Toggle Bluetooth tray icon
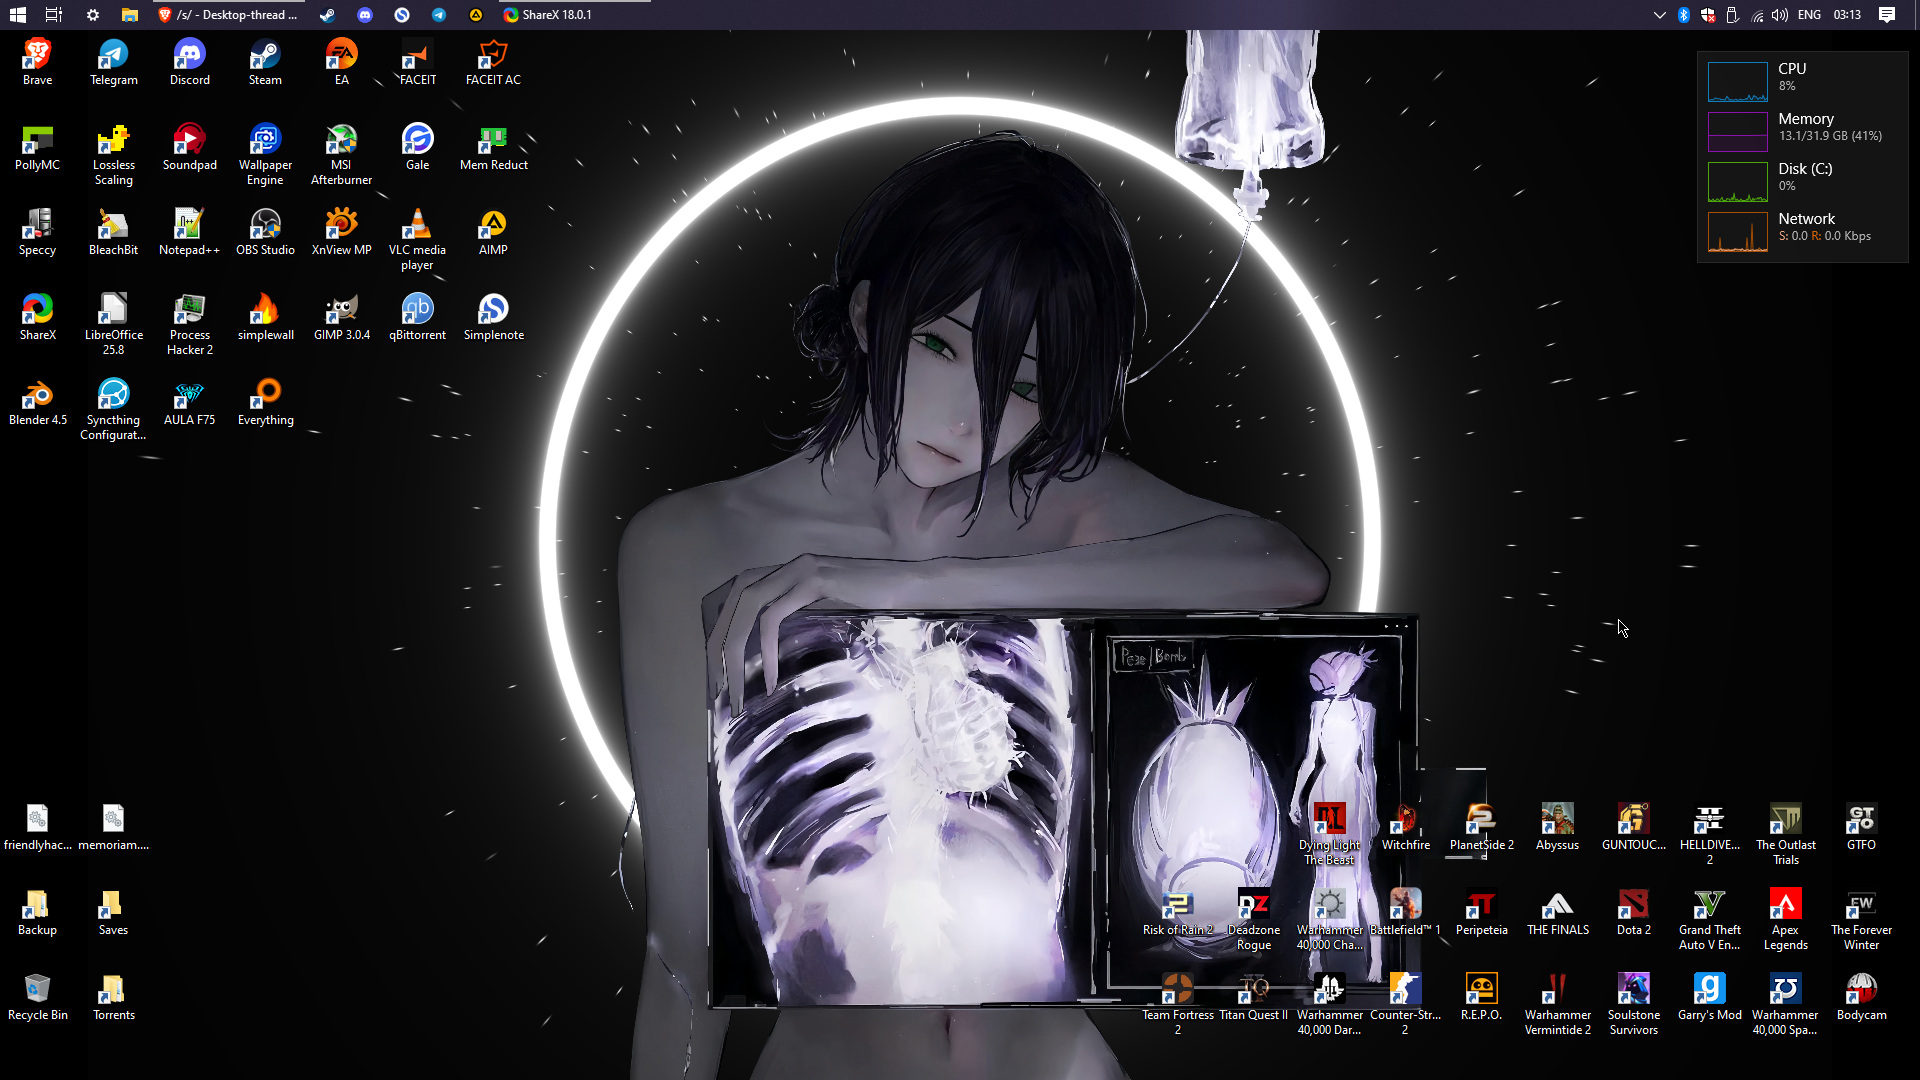1920x1080 pixels. [1683, 15]
